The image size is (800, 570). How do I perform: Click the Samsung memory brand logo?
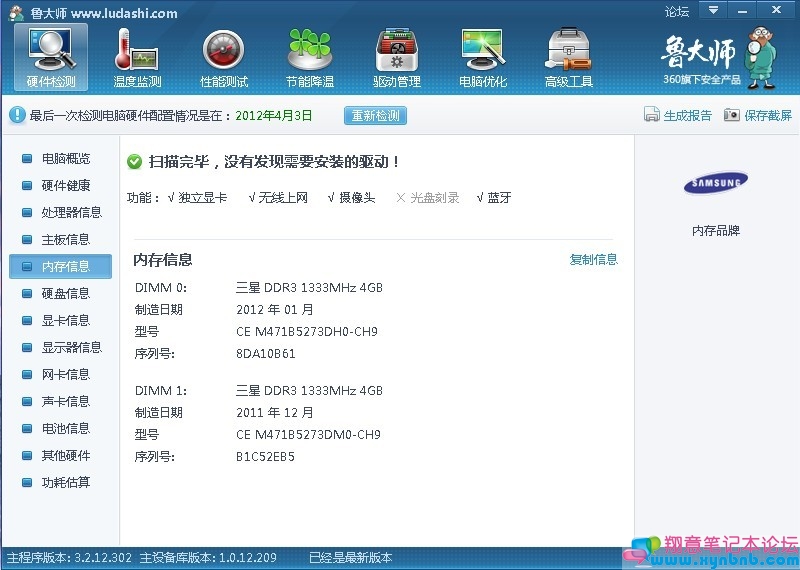tap(716, 183)
